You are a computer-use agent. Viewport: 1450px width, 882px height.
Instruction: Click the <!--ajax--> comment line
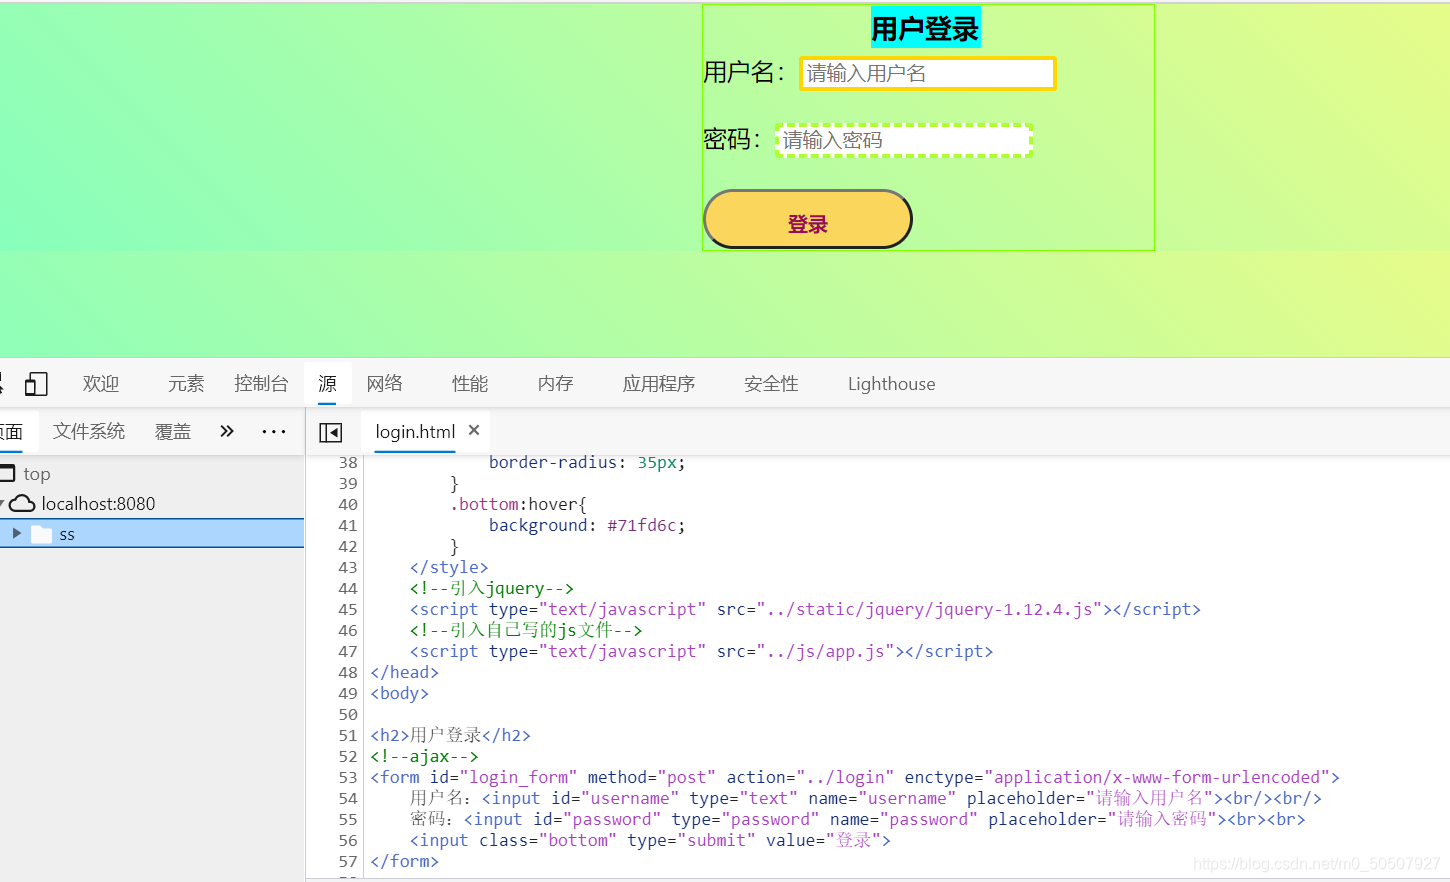click(424, 756)
